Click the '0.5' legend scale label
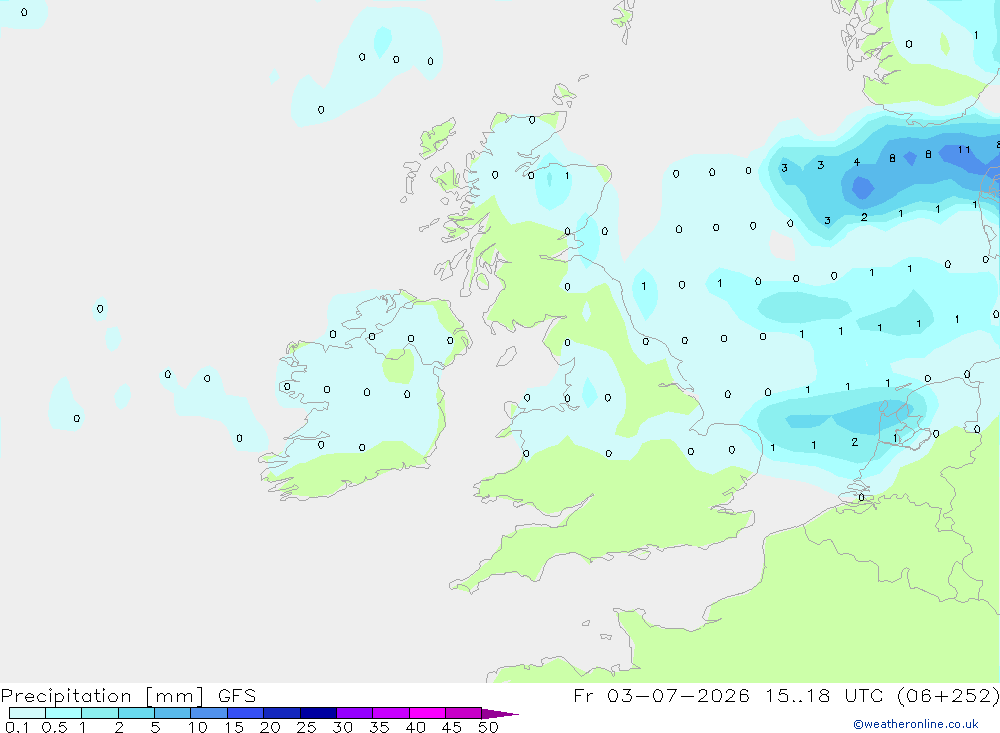1000x733 pixels. pyautogui.click(x=54, y=727)
